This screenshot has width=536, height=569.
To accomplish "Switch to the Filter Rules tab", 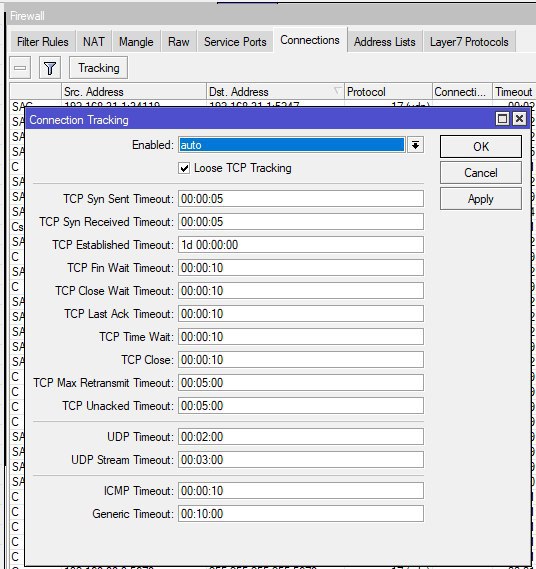I will tap(42, 42).
